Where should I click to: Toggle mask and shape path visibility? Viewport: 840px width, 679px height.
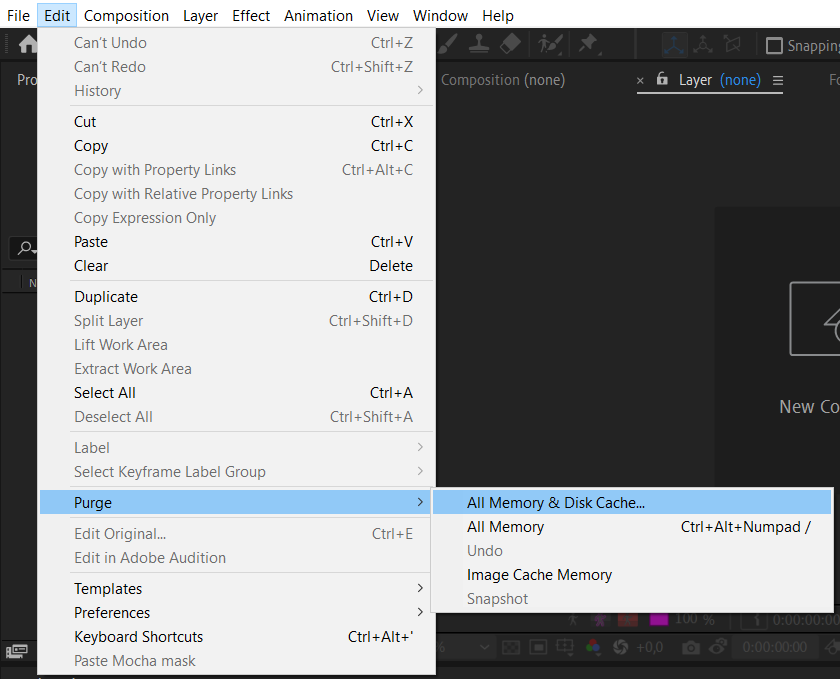coord(538,647)
